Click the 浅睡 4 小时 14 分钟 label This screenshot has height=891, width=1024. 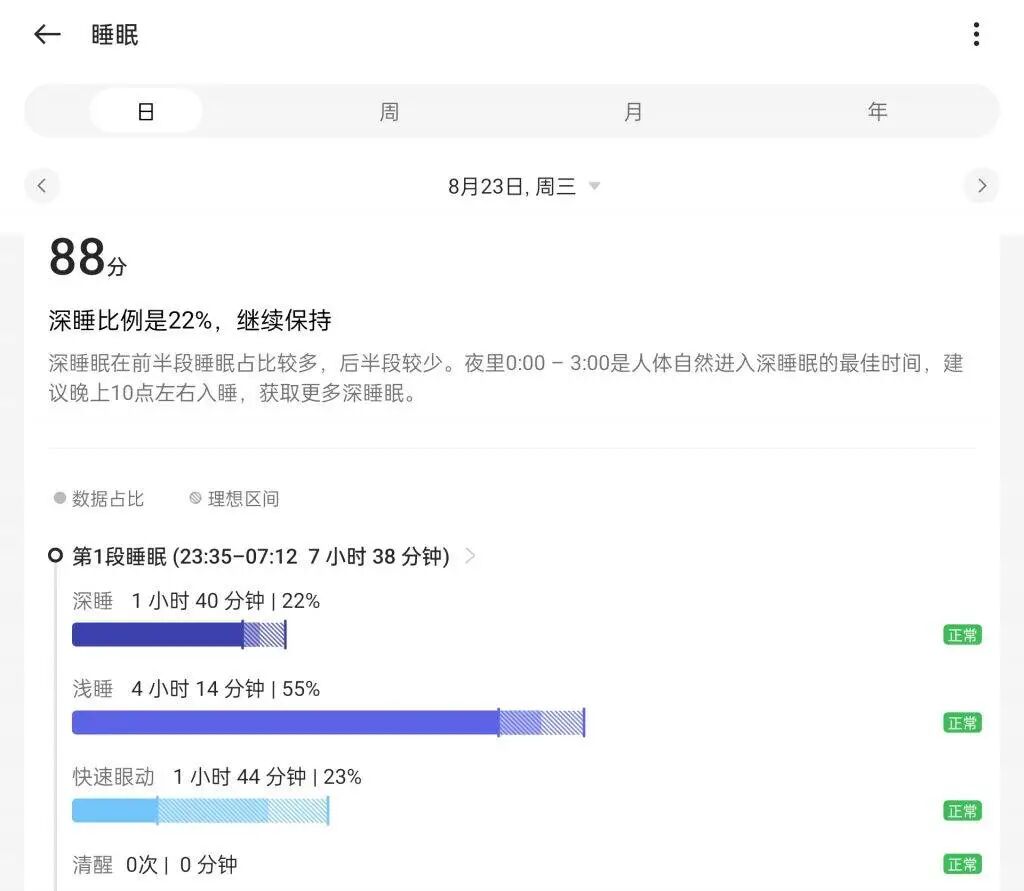coord(196,688)
